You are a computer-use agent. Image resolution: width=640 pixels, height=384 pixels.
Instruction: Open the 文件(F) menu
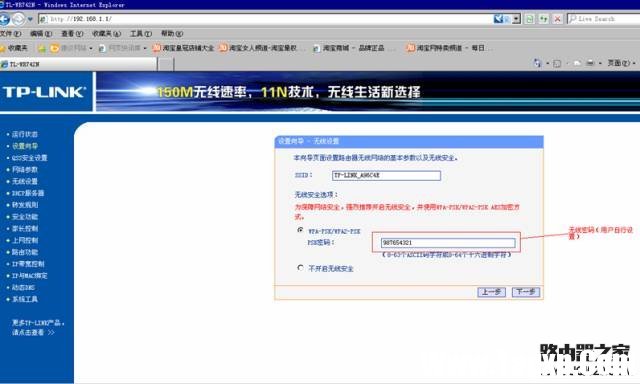tap(11, 33)
